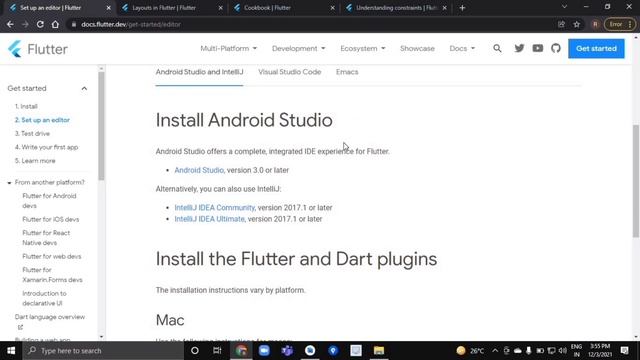Screen dimensions: 640x360
Task: Click the browser home icon
Action: click(55, 24)
